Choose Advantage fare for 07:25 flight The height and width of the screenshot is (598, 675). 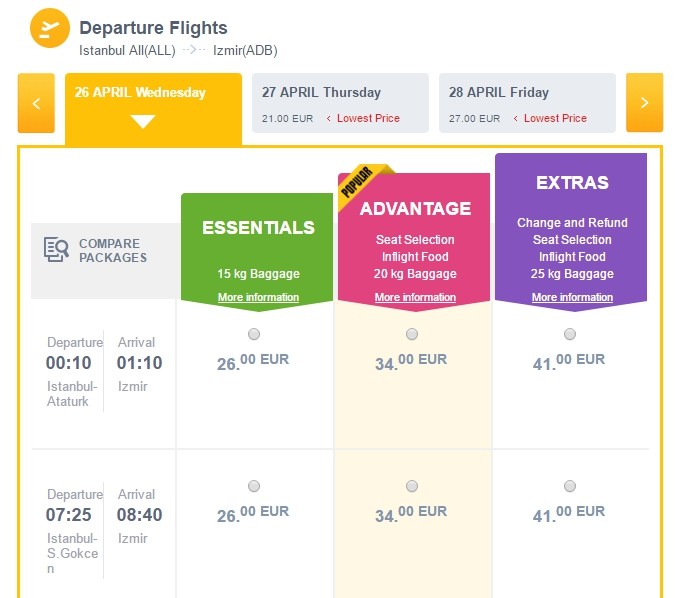click(412, 486)
